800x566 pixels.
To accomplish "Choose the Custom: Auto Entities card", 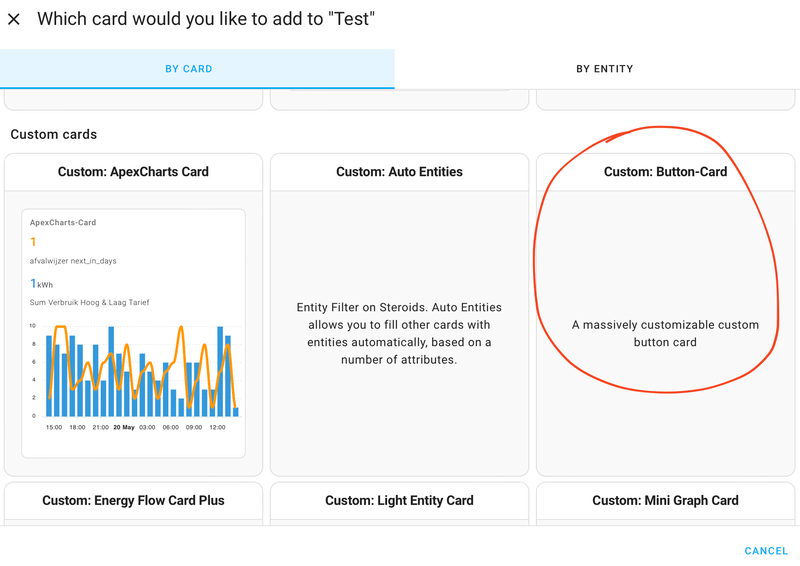I will (x=399, y=172).
